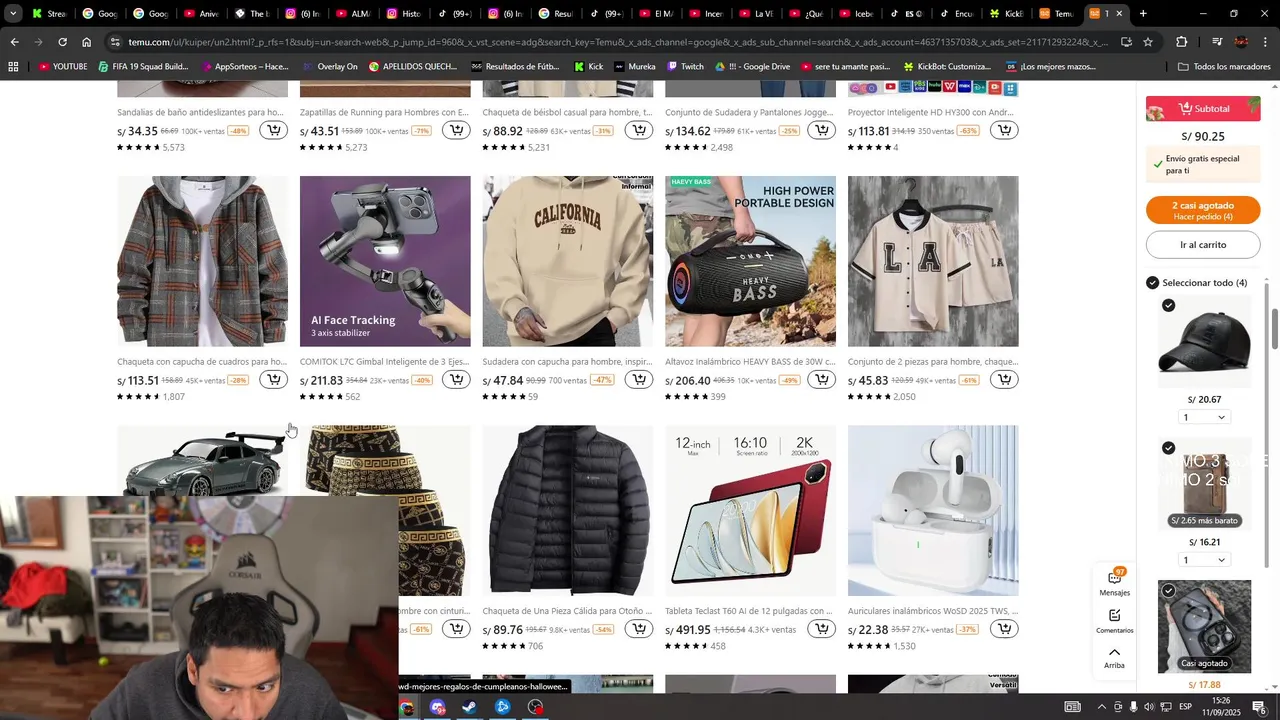Click Hacer pedido (4) button
This screenshot has width=1280, height=720.
click(x=1203, y=210)
